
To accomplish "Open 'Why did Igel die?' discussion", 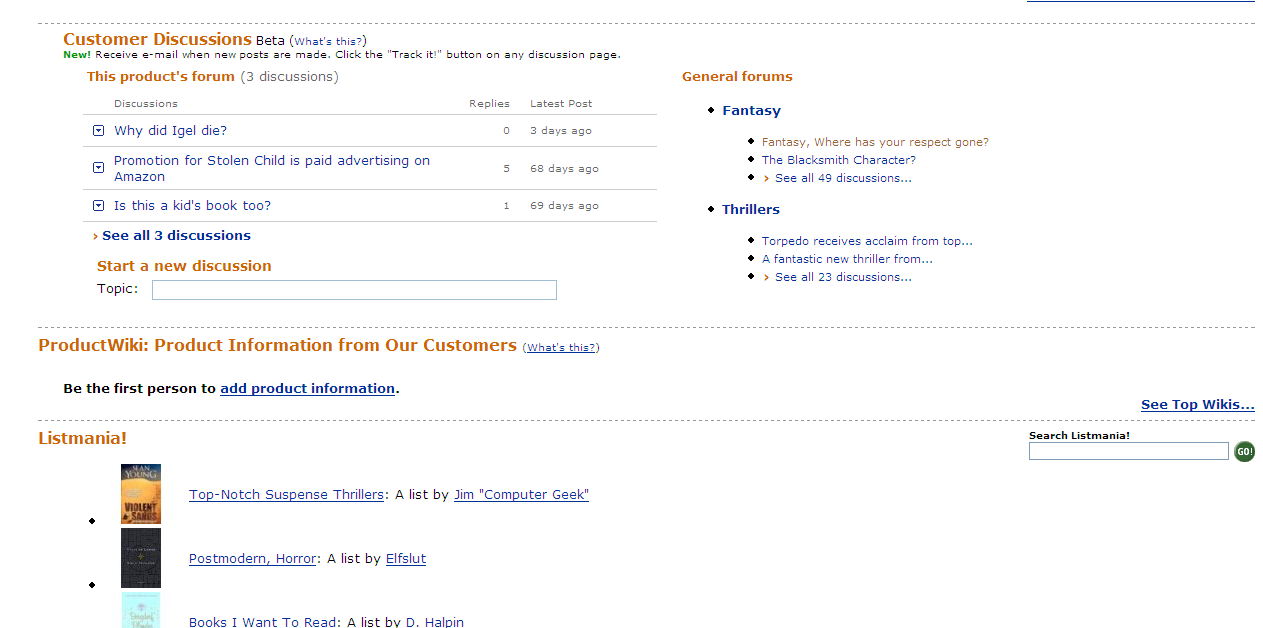I will (171, 131).
